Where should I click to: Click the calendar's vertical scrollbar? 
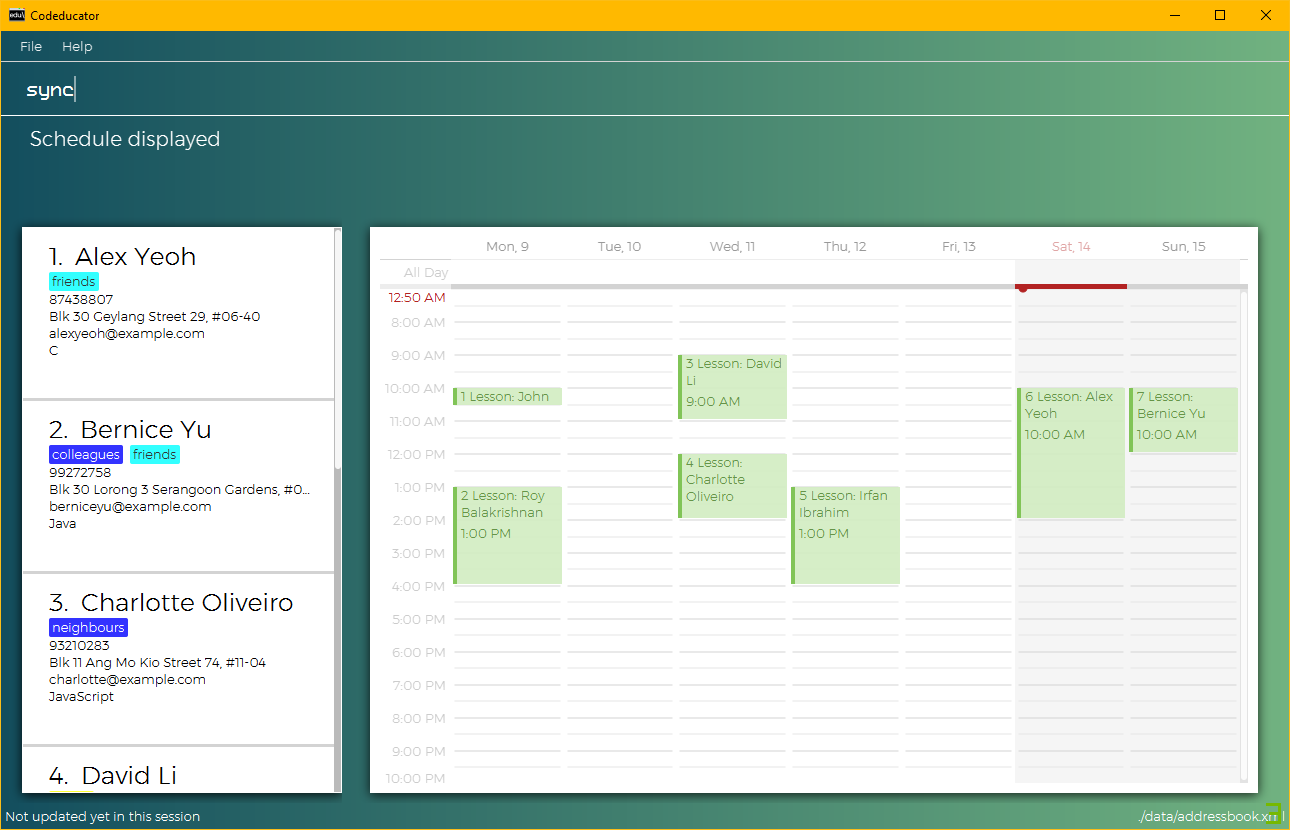[1244, 536]
